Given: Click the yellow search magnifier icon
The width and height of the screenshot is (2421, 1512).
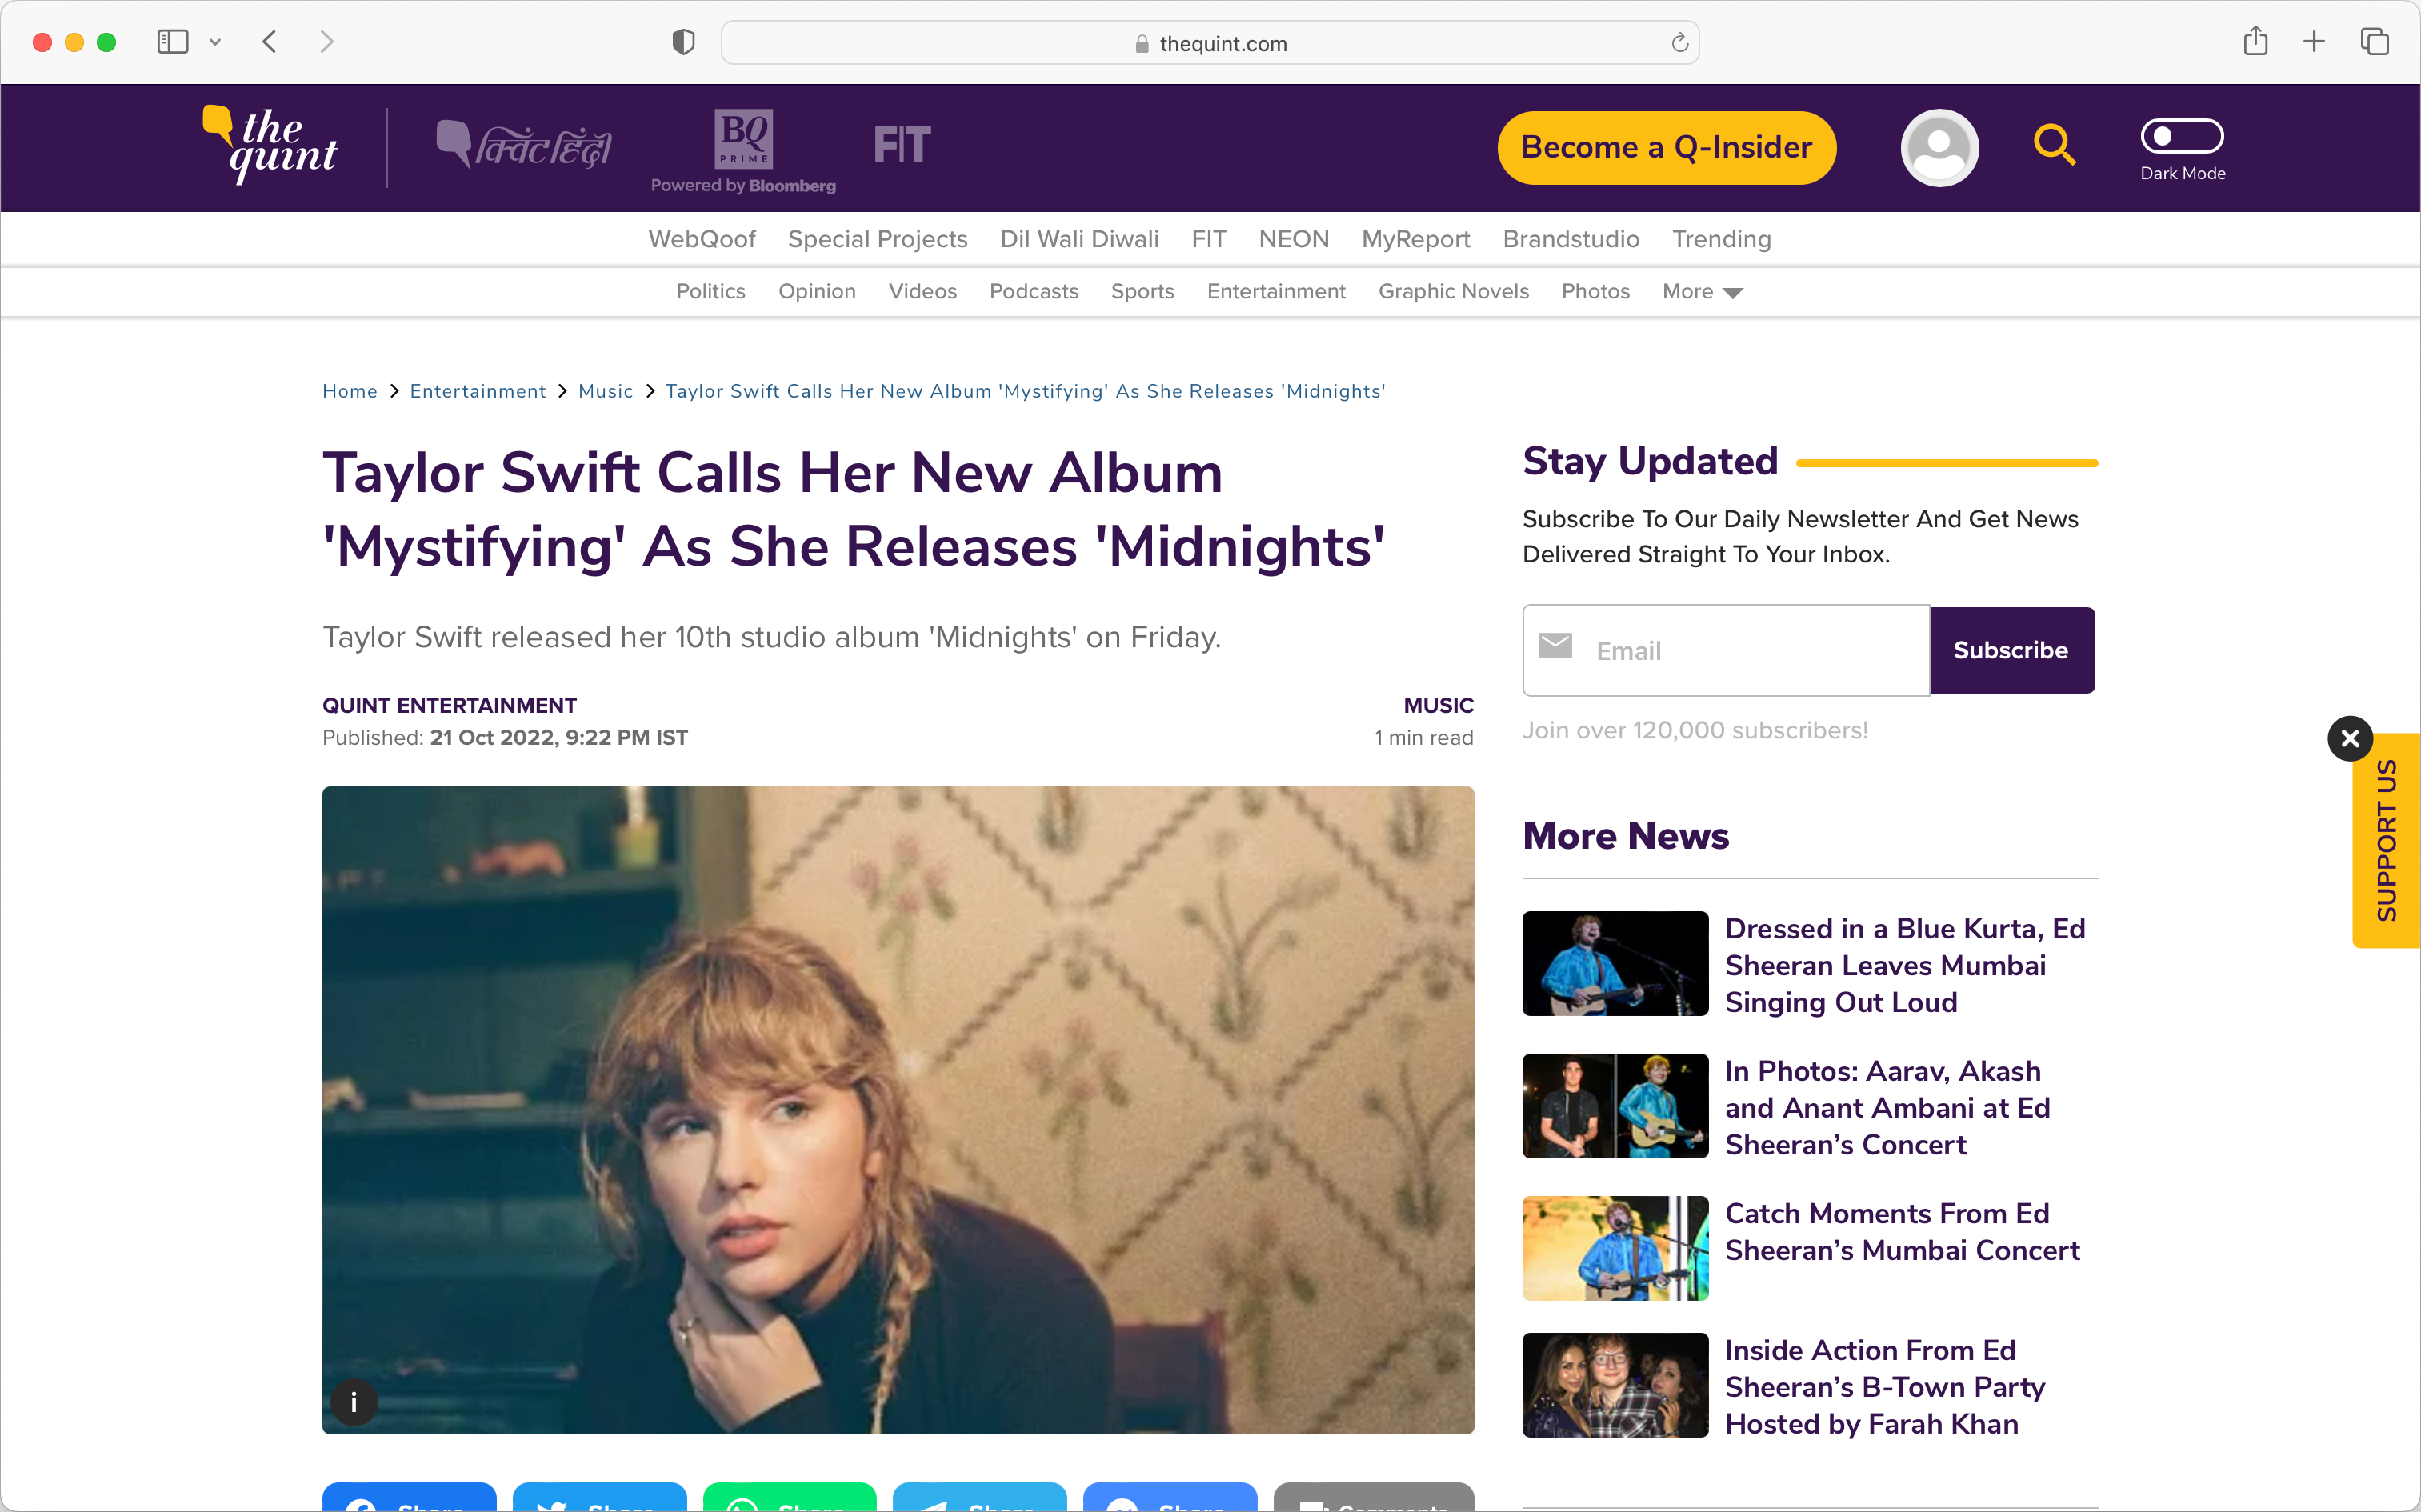Looking at the screenshot, I should [2054, 146].
